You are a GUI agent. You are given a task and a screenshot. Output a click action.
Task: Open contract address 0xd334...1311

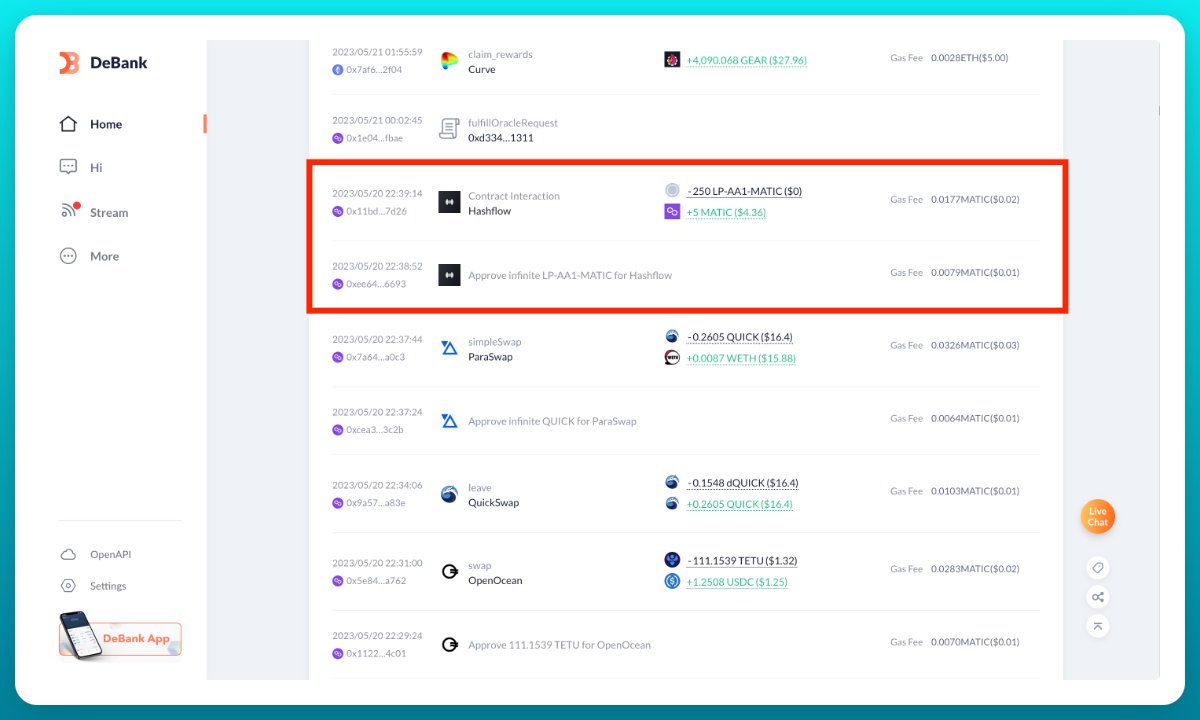501,138
